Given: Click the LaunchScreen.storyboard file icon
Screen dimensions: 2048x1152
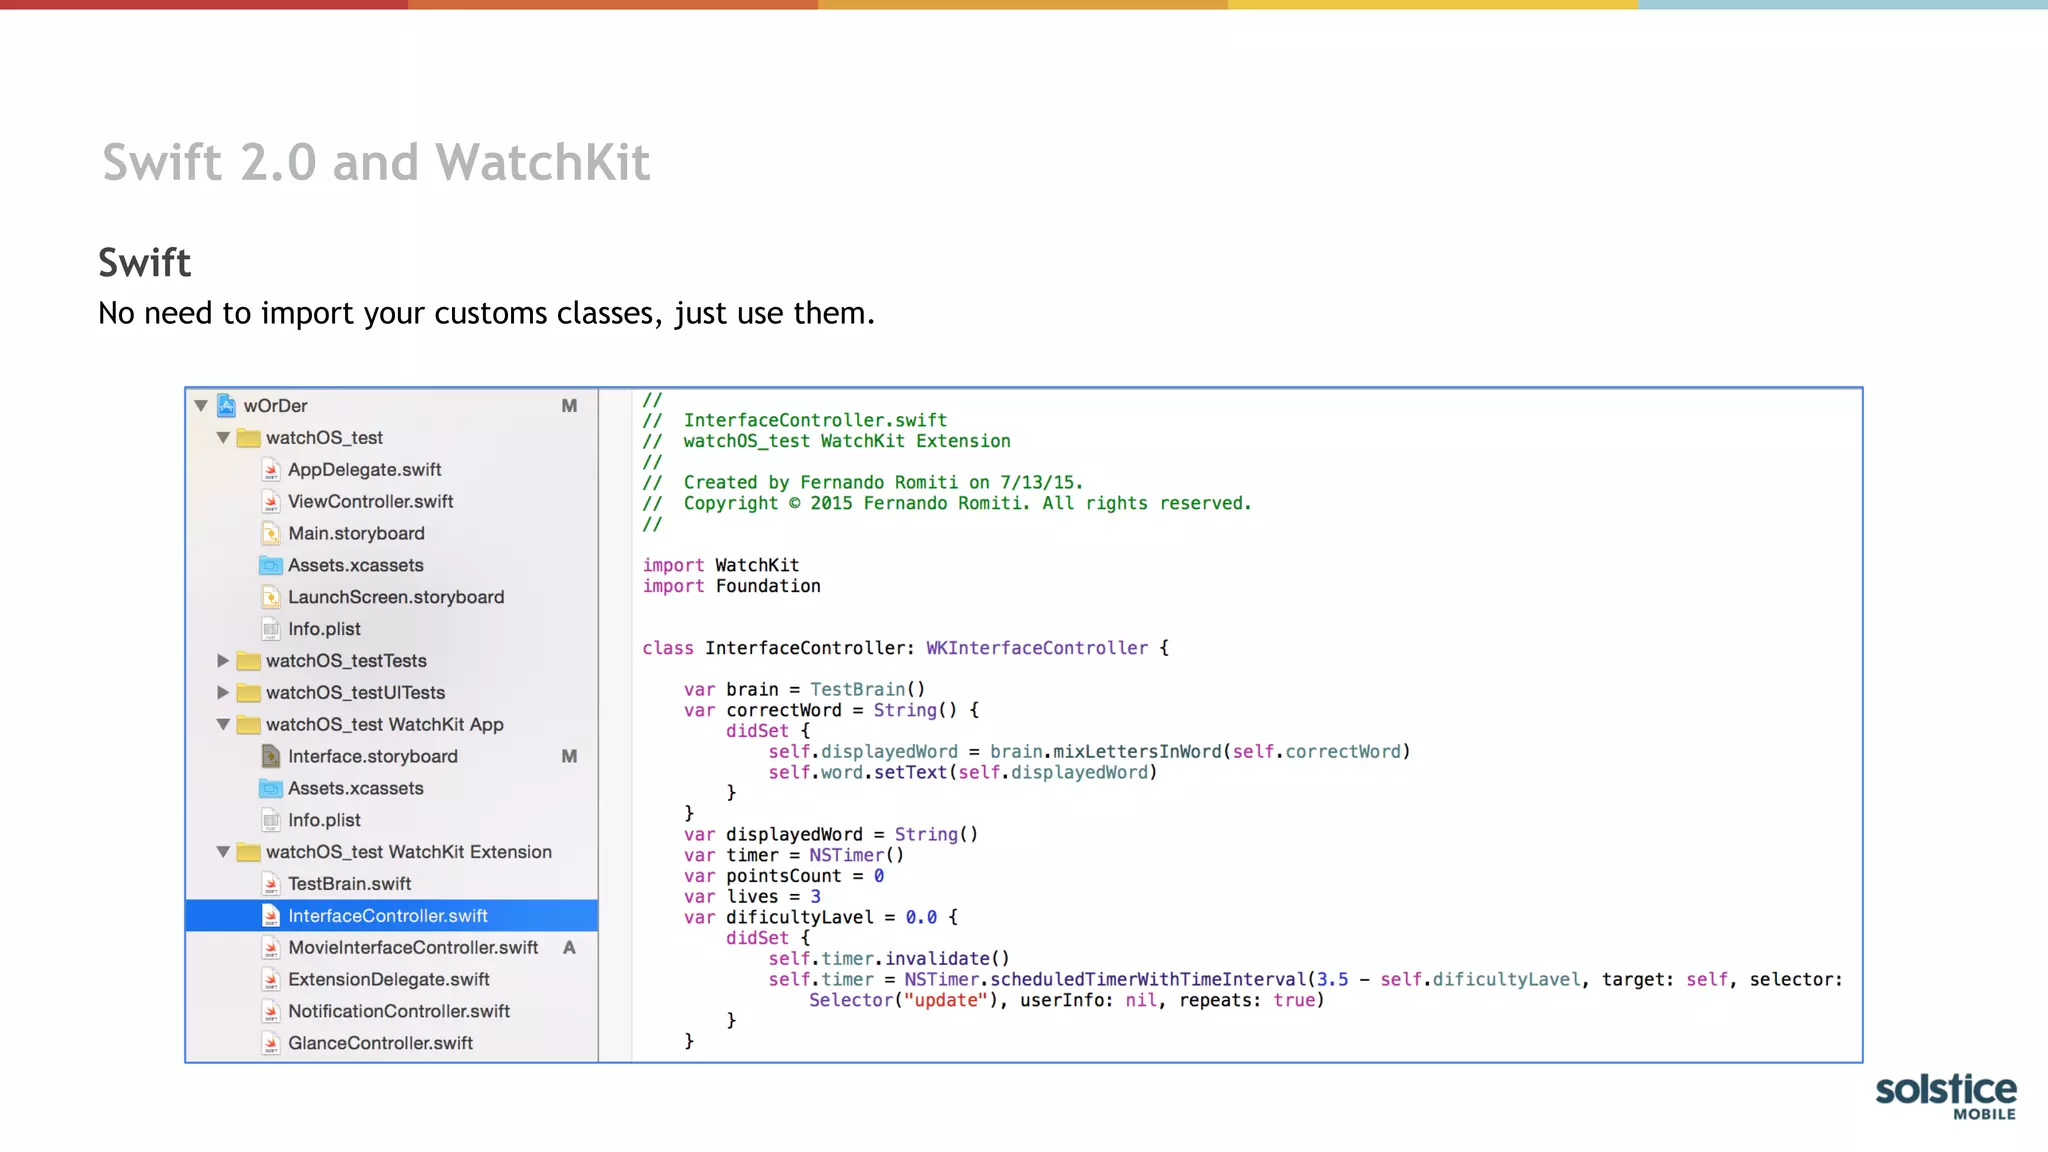Looking at the screenshot, I should [271, 597].
